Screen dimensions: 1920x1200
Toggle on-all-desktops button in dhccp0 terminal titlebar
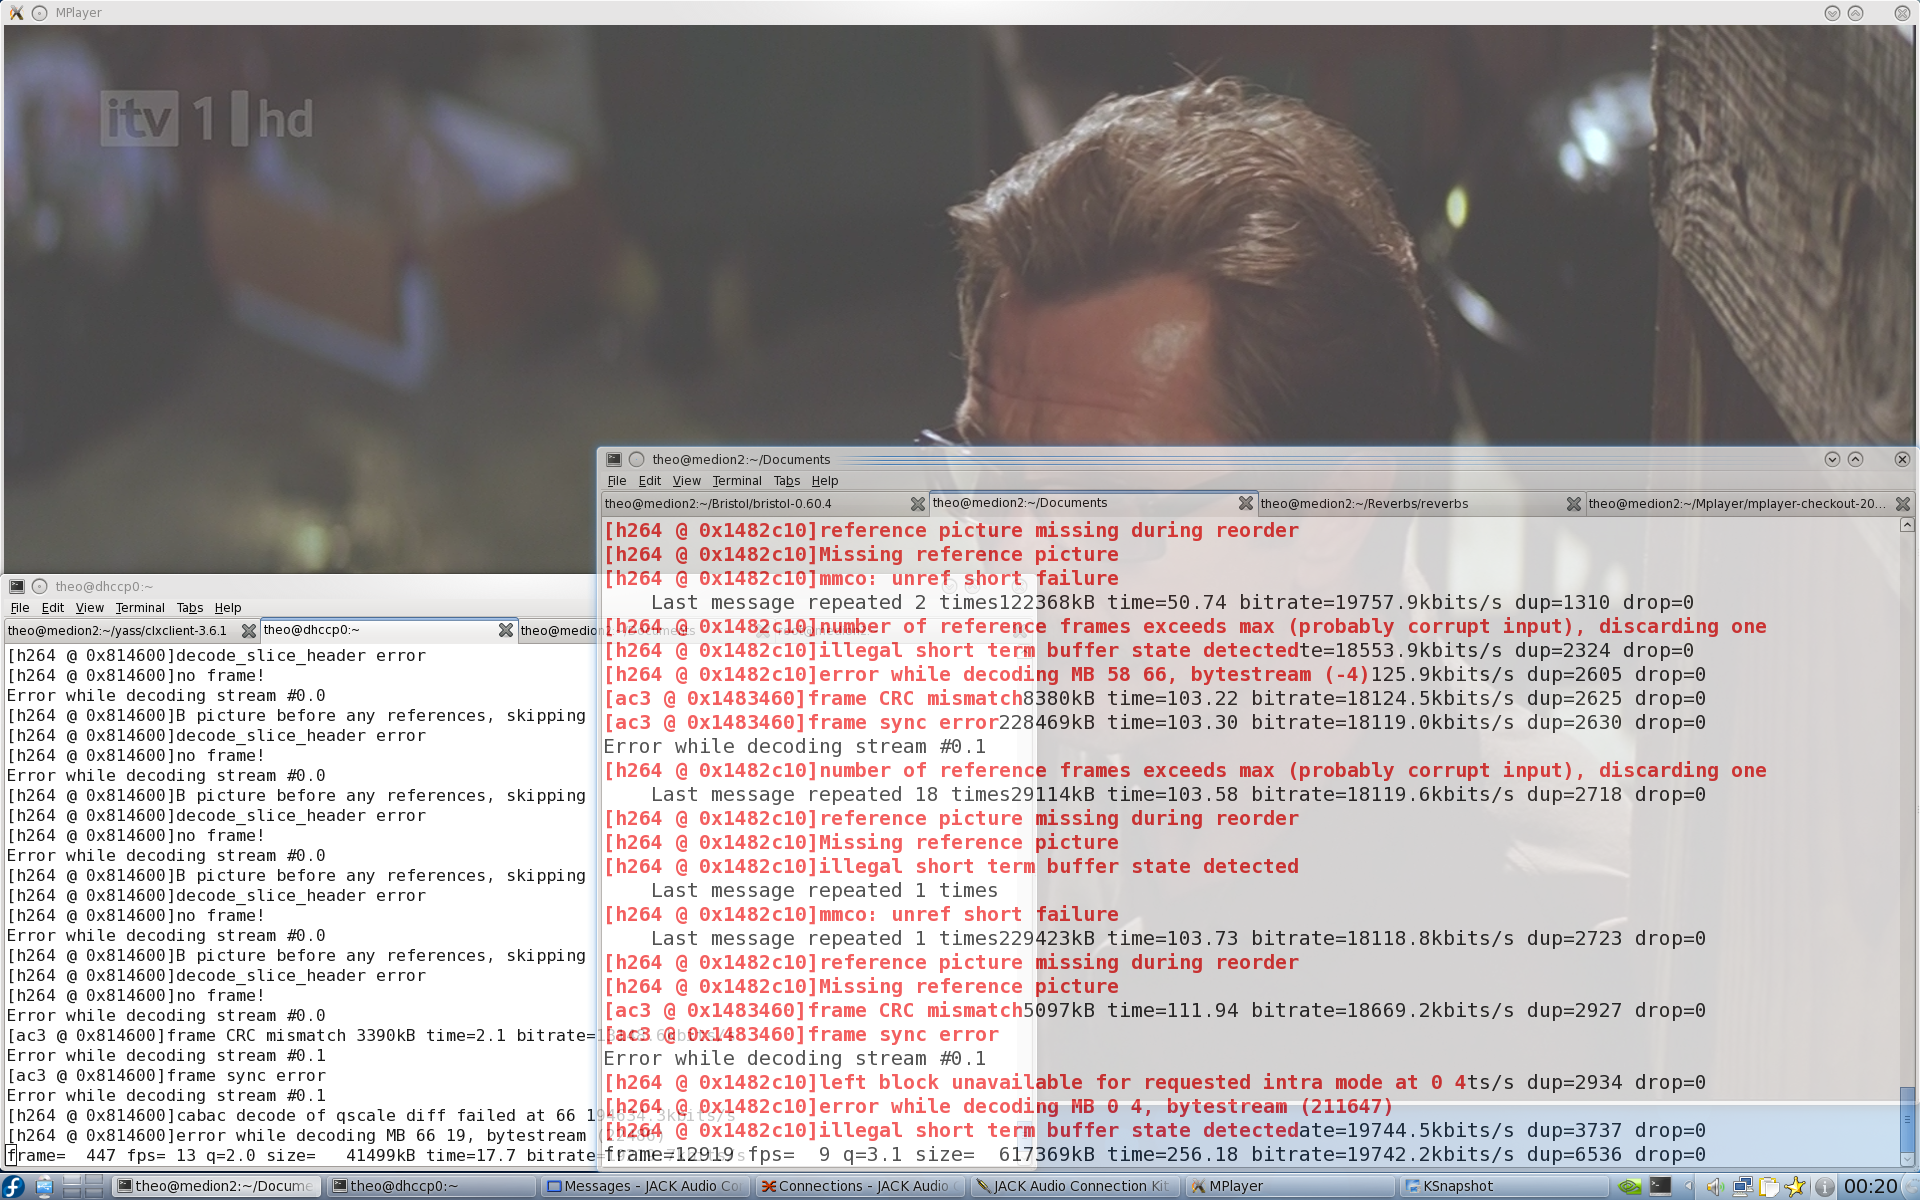[40, 587]
